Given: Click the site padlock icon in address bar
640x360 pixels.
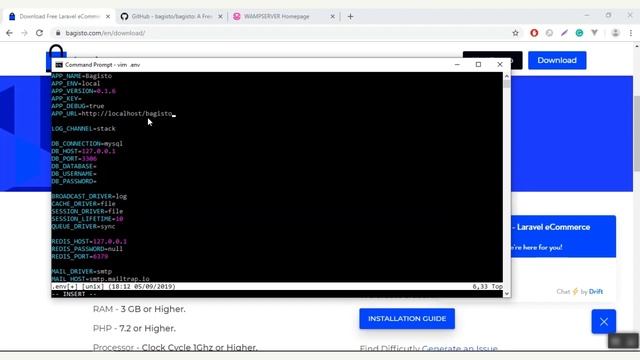Looking at the screenshot, I should click(x=58, y=33).
